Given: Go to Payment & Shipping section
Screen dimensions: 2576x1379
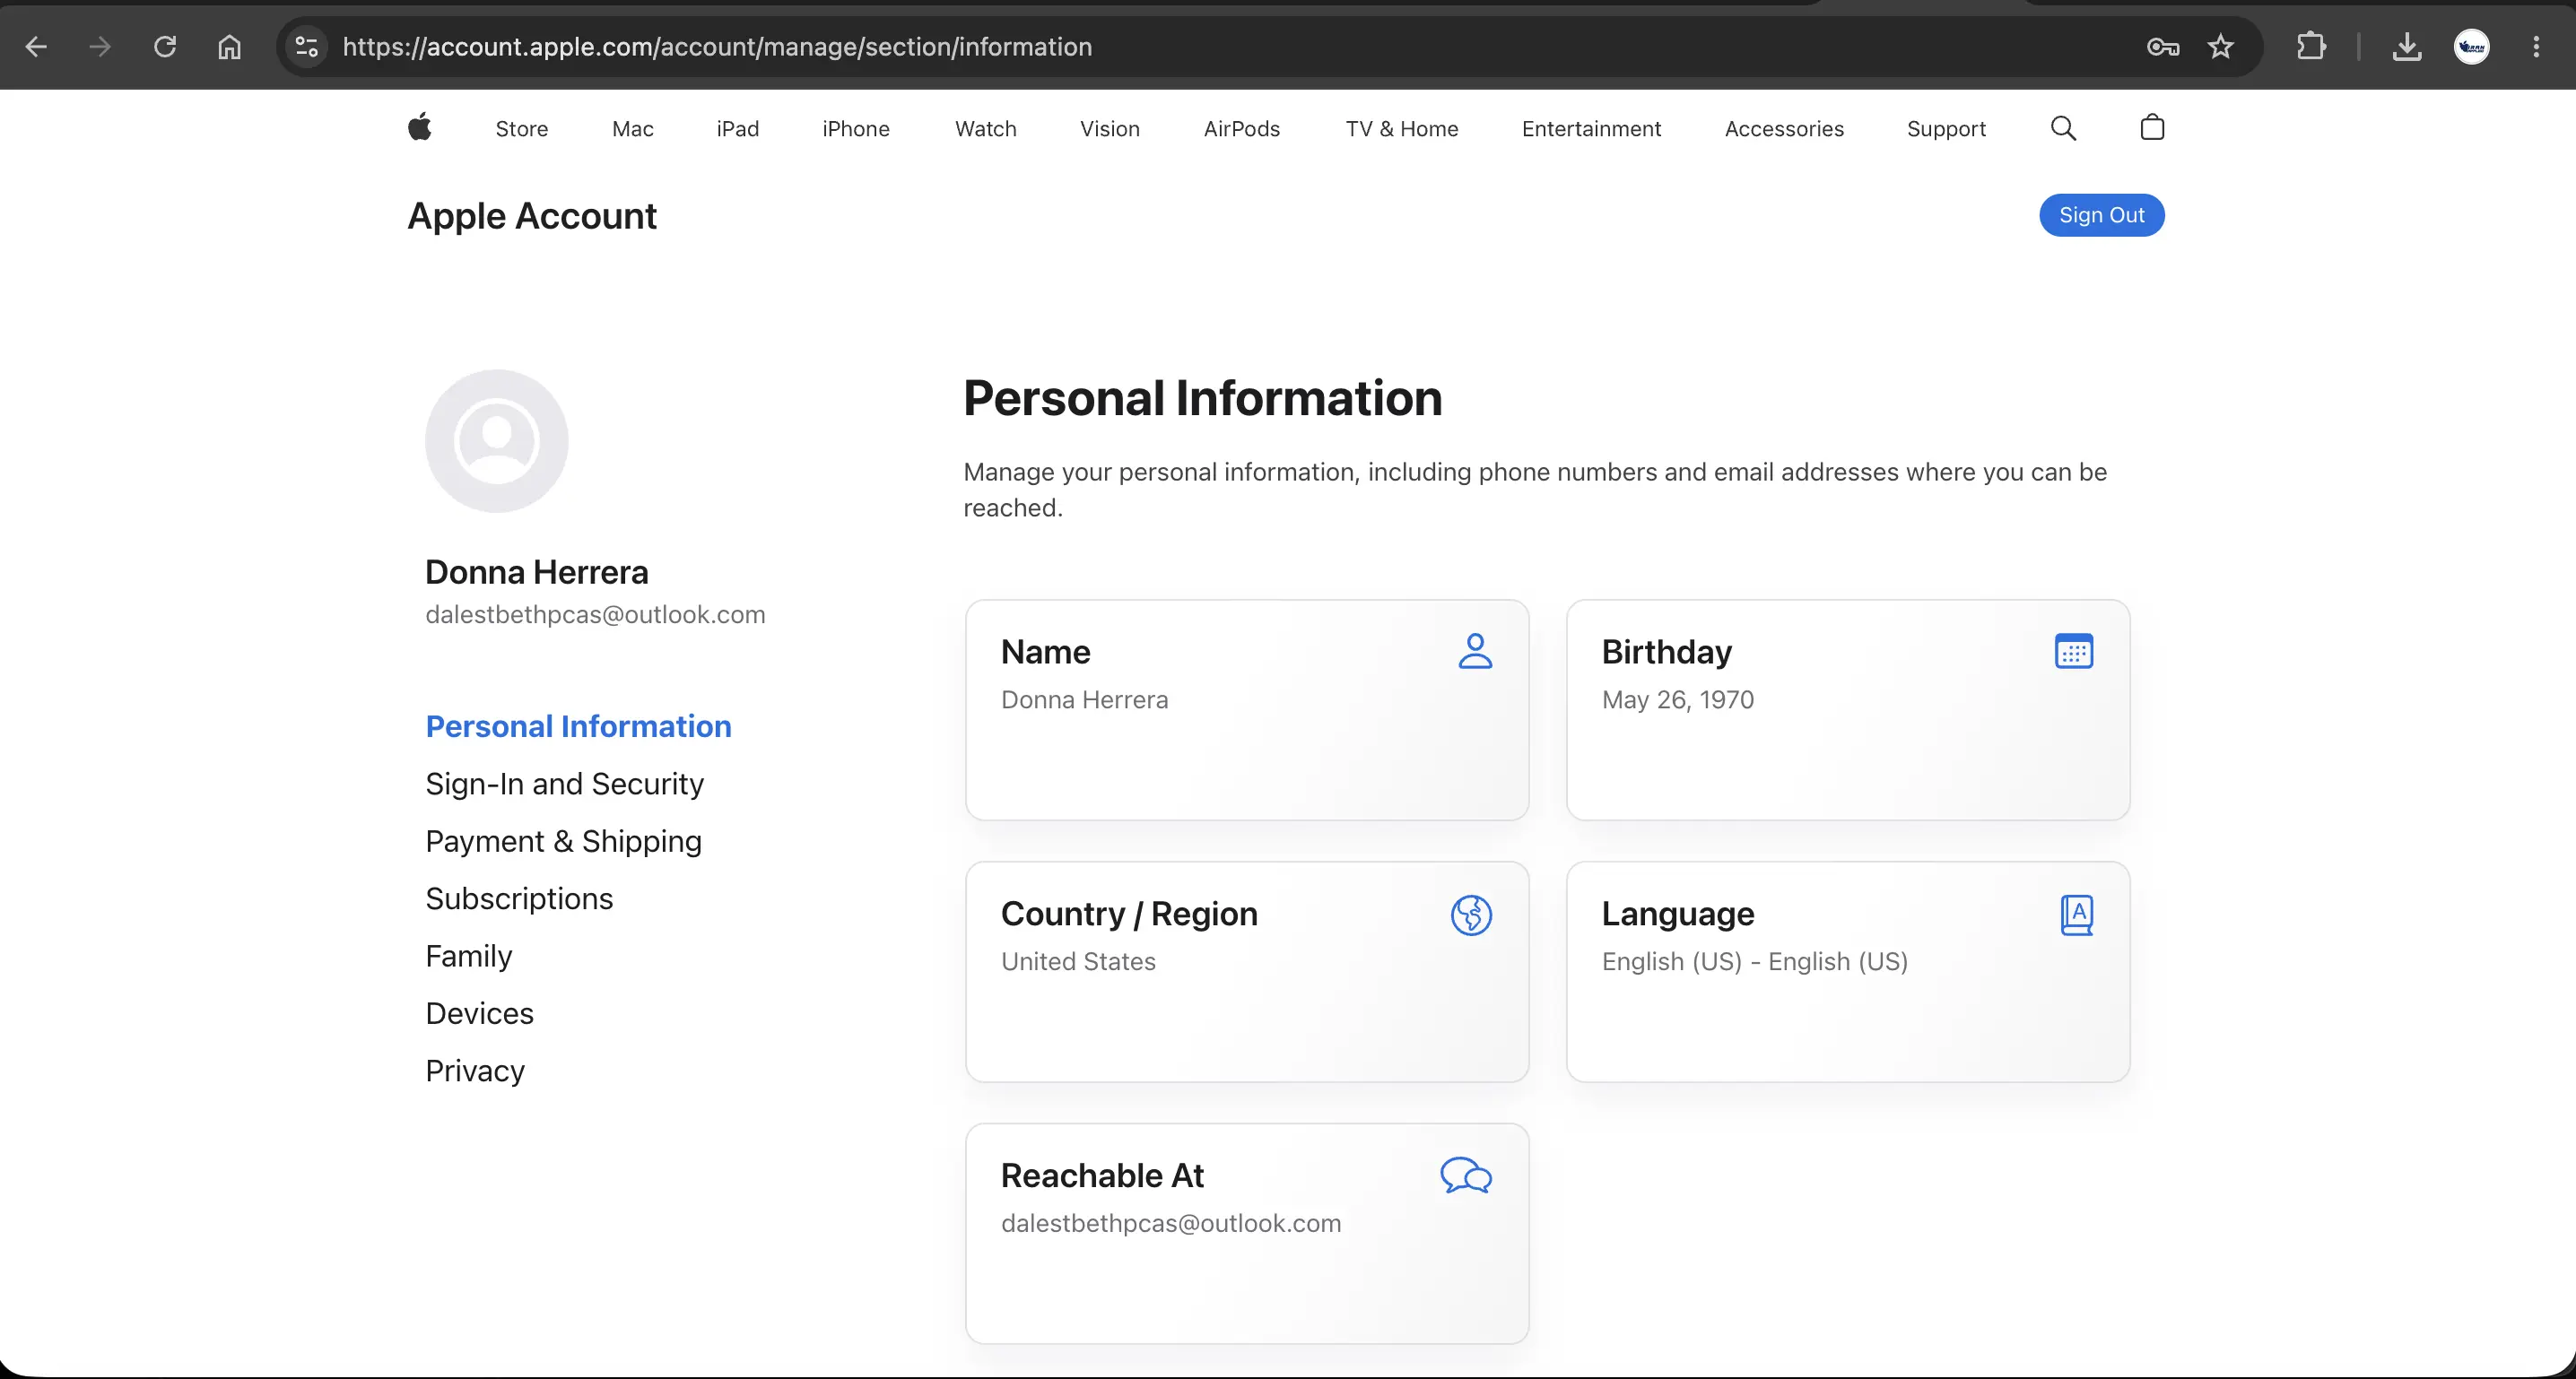Looking at the screenshot, I should click(564, 842).
